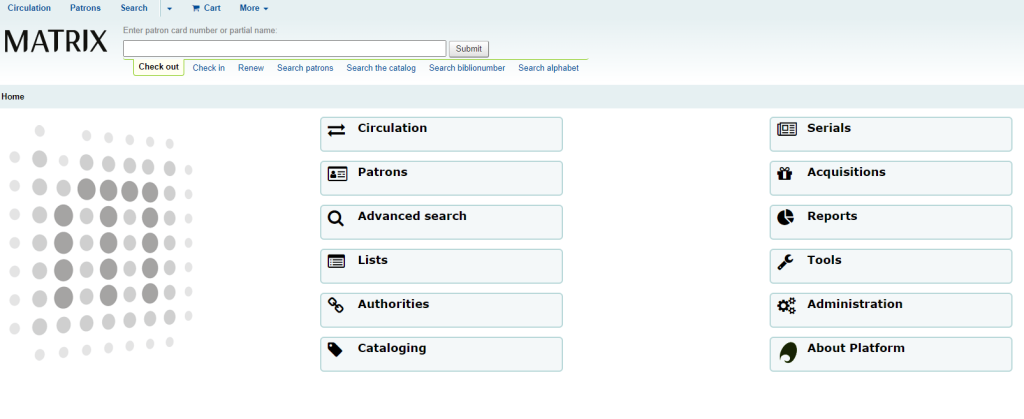Click the Patrons ID card icon
This screenshot has height=419, width=1024.
pyautogui.click(x=337, y=174)
